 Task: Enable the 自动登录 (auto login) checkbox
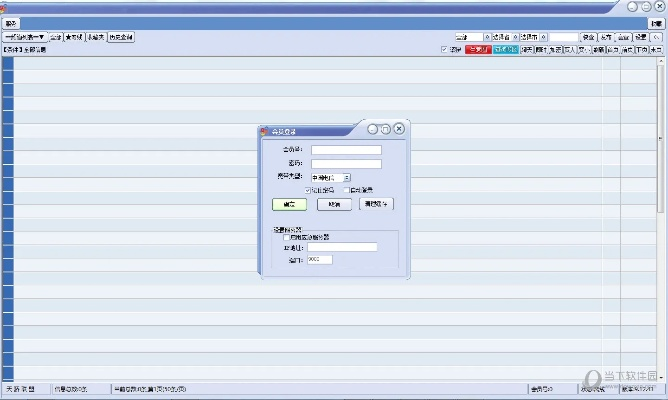coord(347,189)
